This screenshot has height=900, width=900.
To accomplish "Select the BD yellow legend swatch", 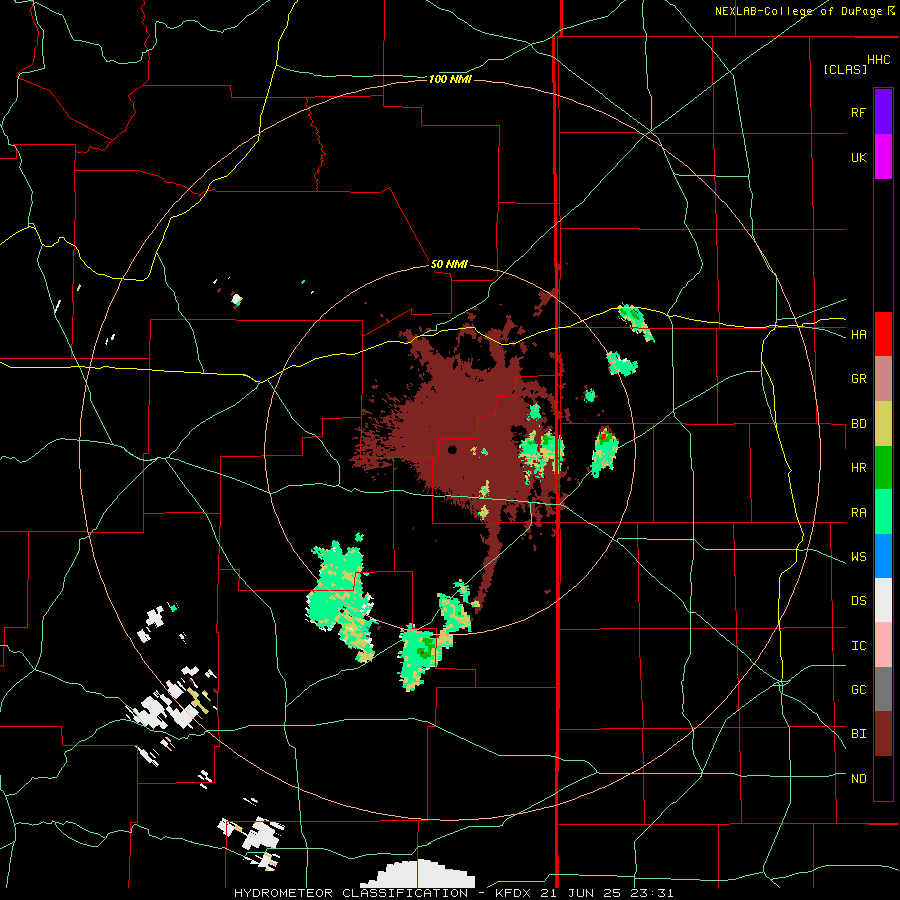I will (883, 424).
